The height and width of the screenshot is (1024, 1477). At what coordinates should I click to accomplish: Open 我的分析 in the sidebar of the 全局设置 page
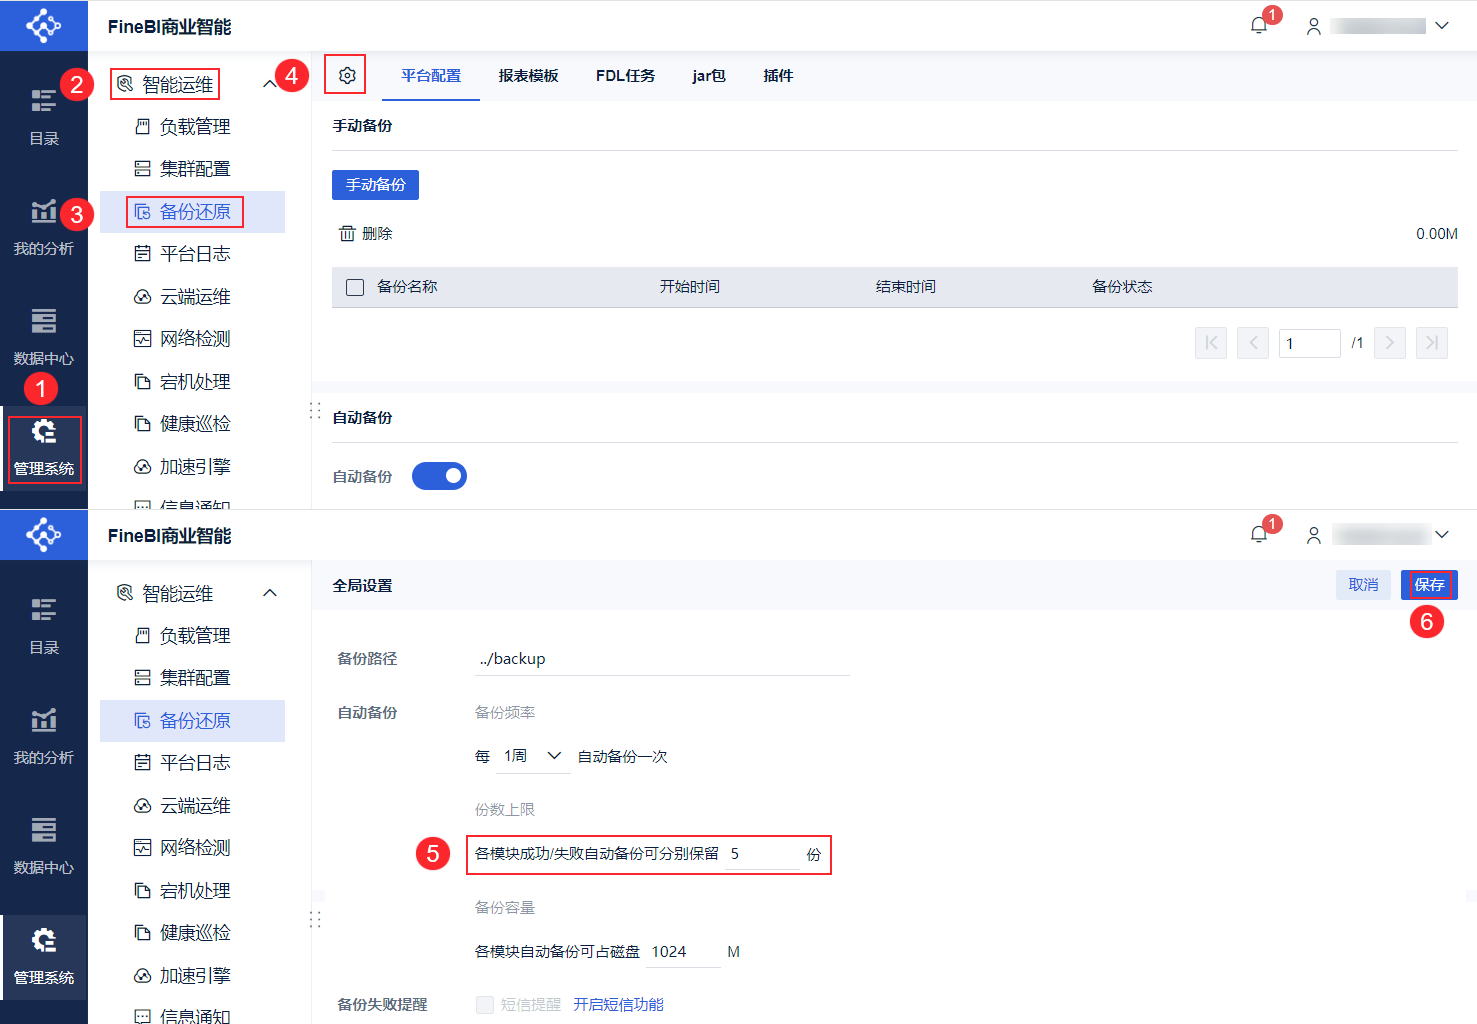pos(44,736)
